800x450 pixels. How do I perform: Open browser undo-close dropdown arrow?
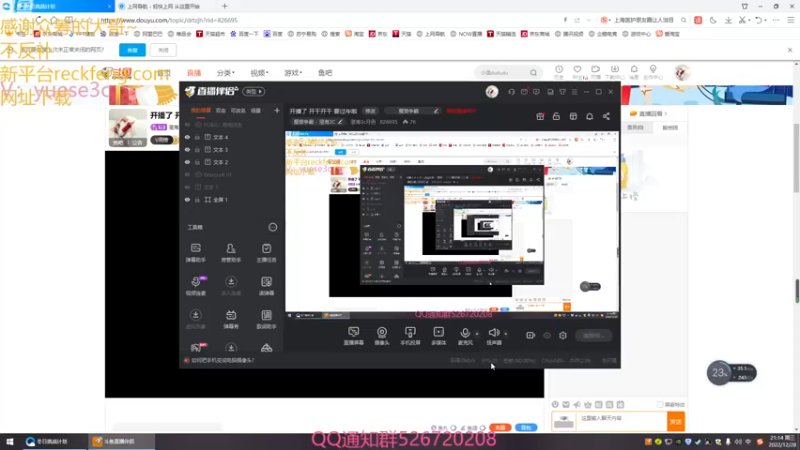(767, 20)
